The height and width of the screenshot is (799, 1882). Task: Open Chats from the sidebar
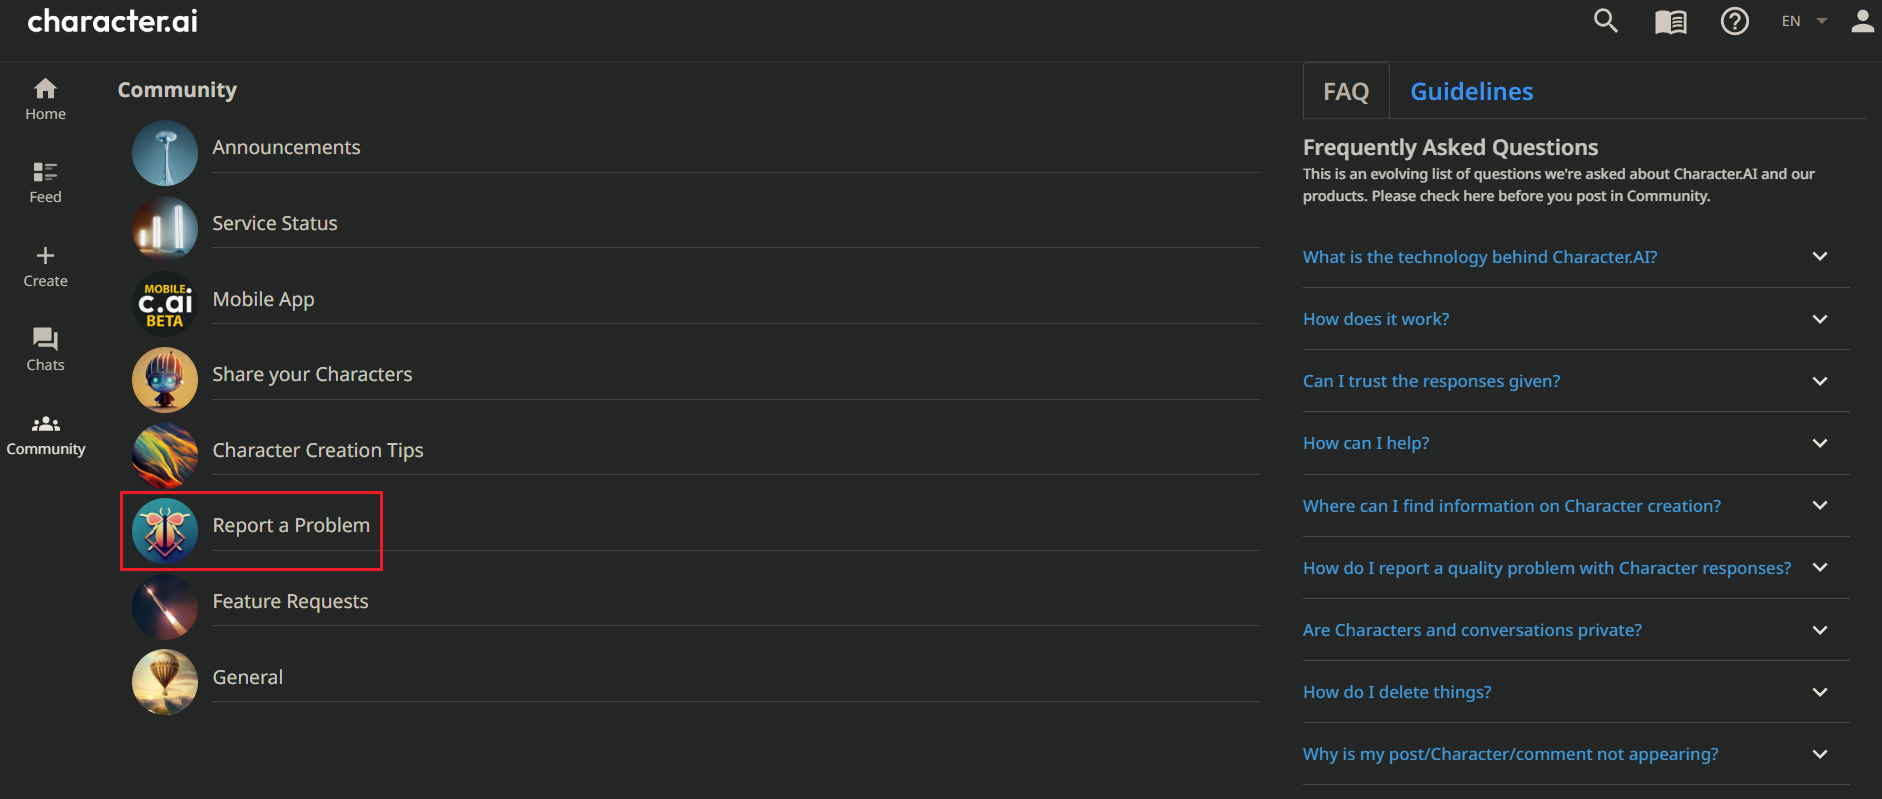tap(45, 350)
